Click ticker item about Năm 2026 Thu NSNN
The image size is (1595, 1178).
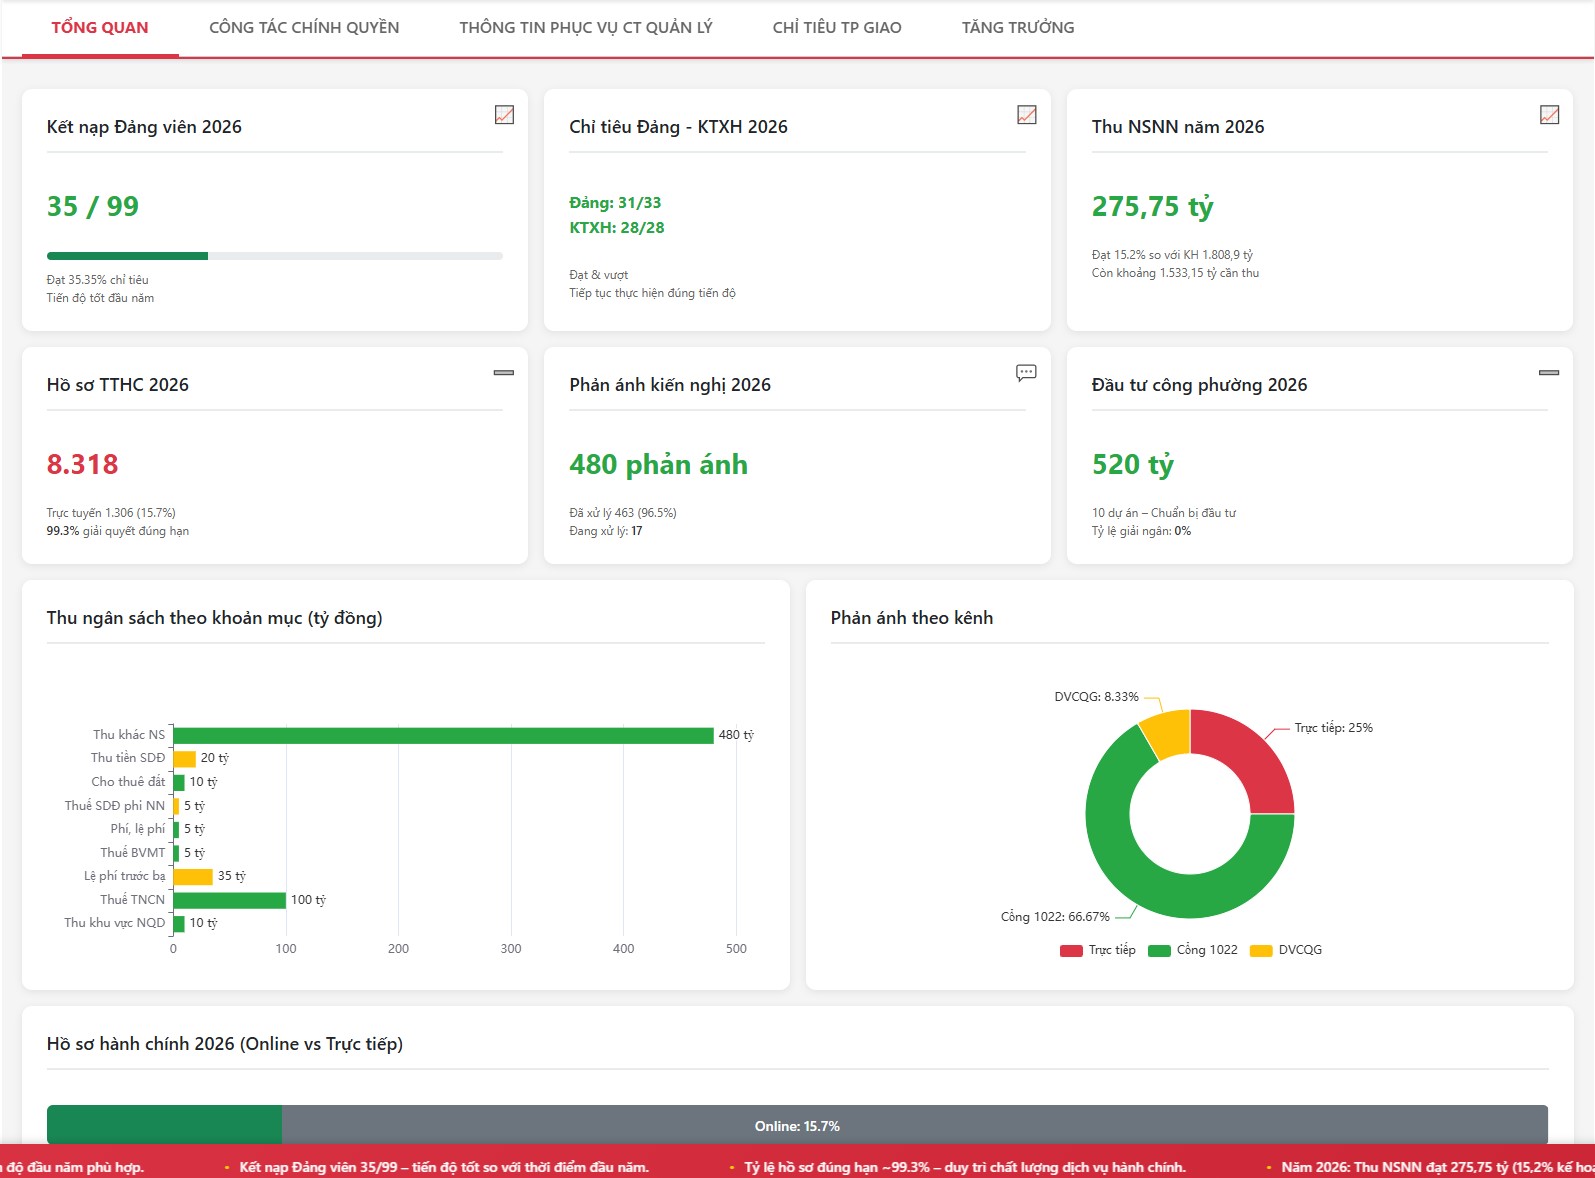click(x=1438, y=1167)
